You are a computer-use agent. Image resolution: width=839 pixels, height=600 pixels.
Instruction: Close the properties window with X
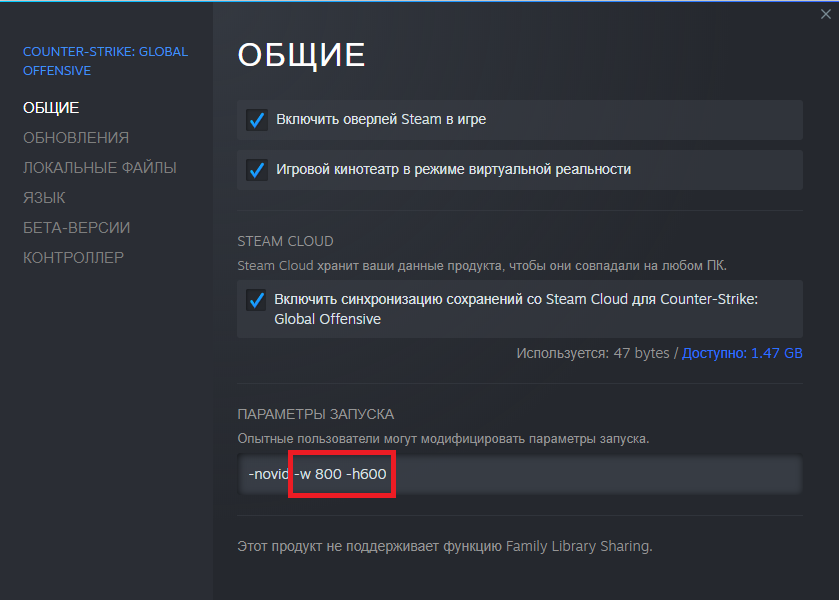[x=826, y=14]
